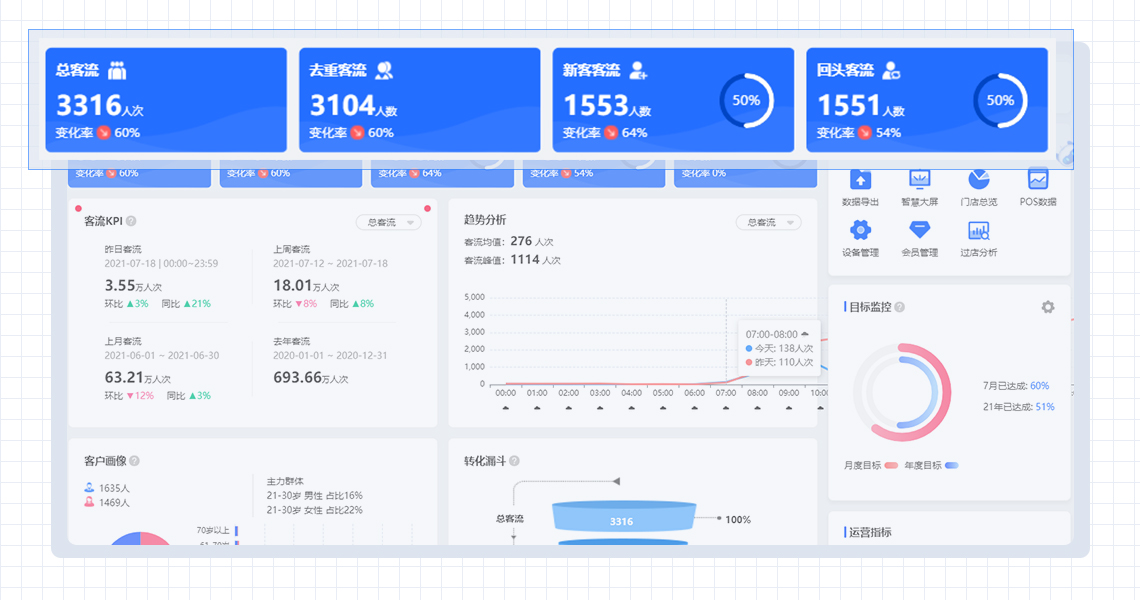1140x600 pixels.
Task: Select the 回头客流 returning traffic card
Action: [x=927, y=100]
